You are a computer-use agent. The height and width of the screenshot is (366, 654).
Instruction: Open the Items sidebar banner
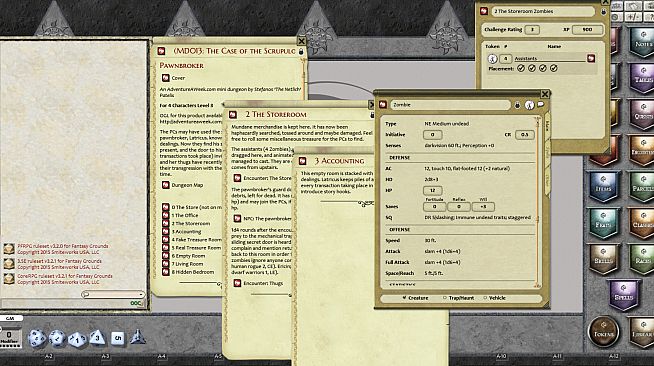click(603, 188)
